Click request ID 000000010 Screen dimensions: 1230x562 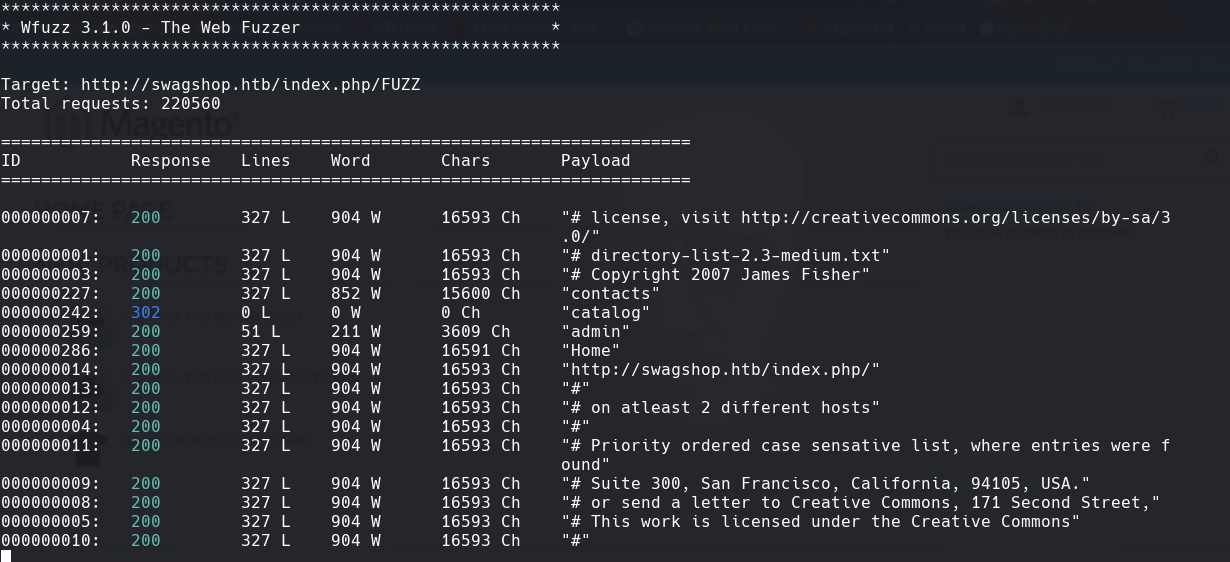51,540
